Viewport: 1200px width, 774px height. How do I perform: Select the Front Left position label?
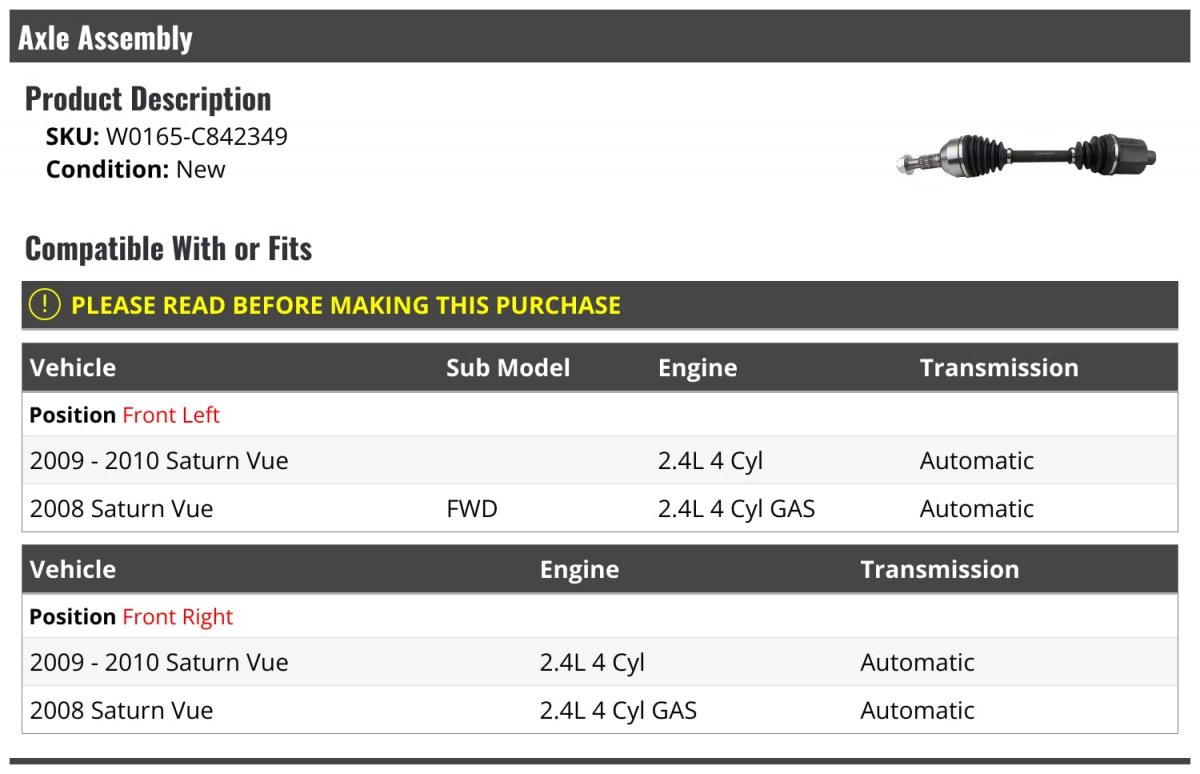(171, 415)
